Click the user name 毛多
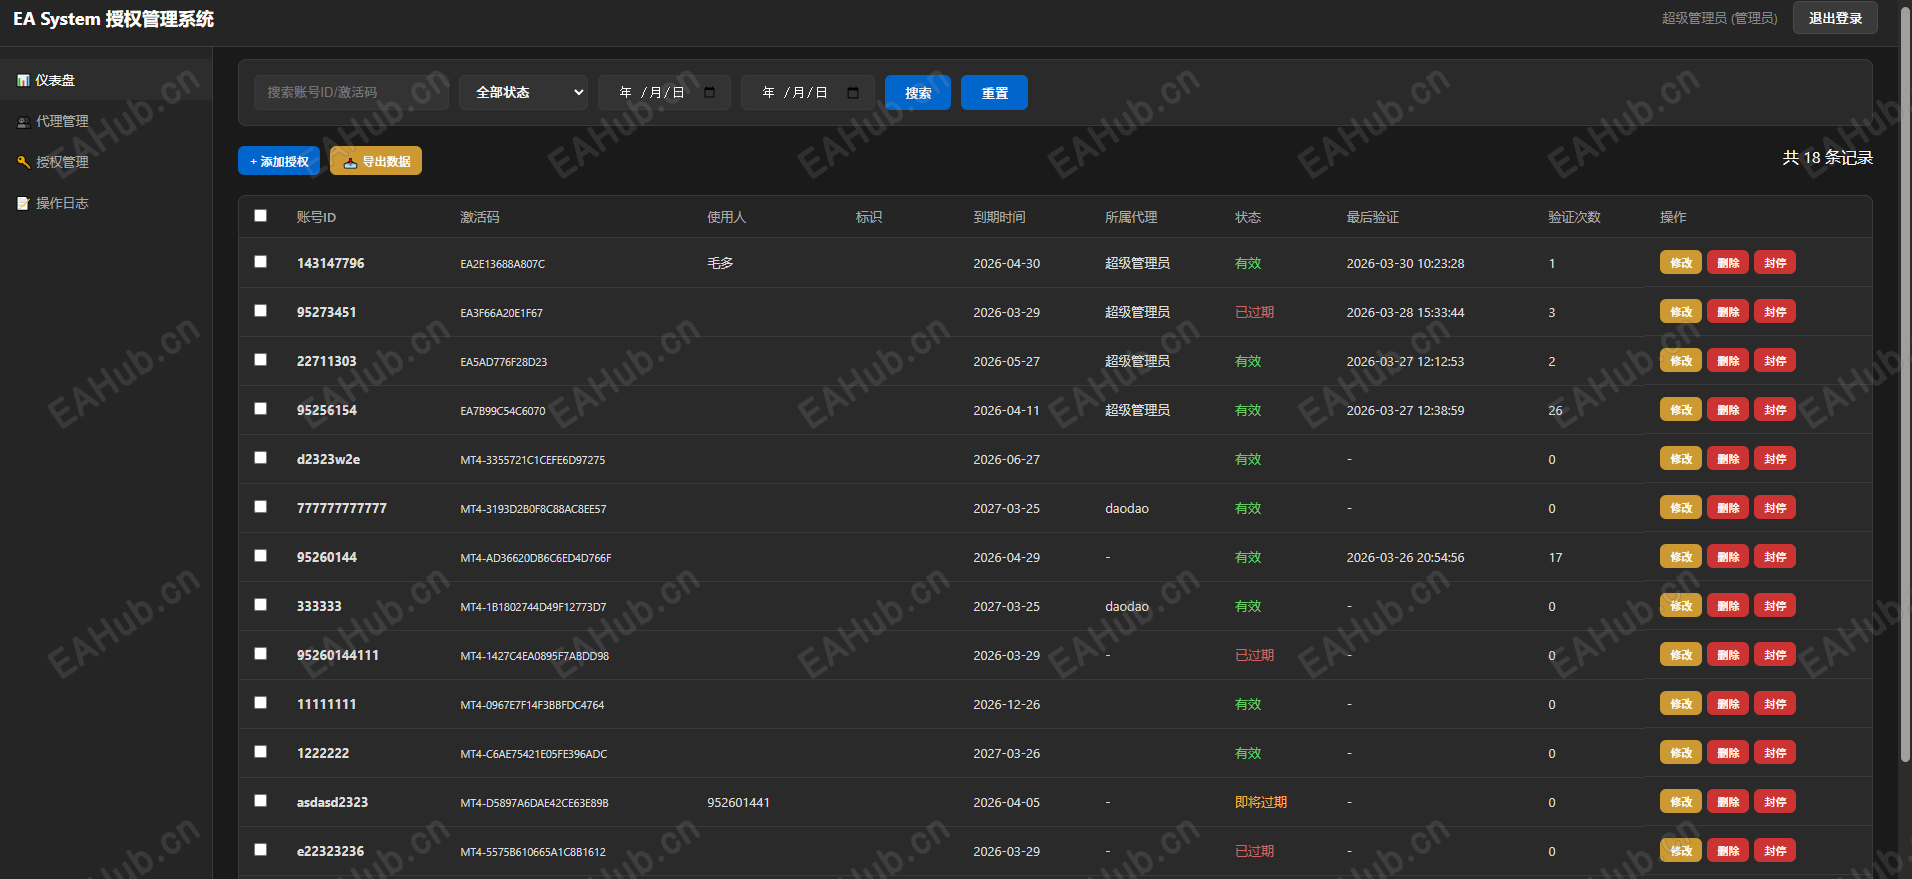This screenshot has width=1912, height=879. (x=720, y=263)
